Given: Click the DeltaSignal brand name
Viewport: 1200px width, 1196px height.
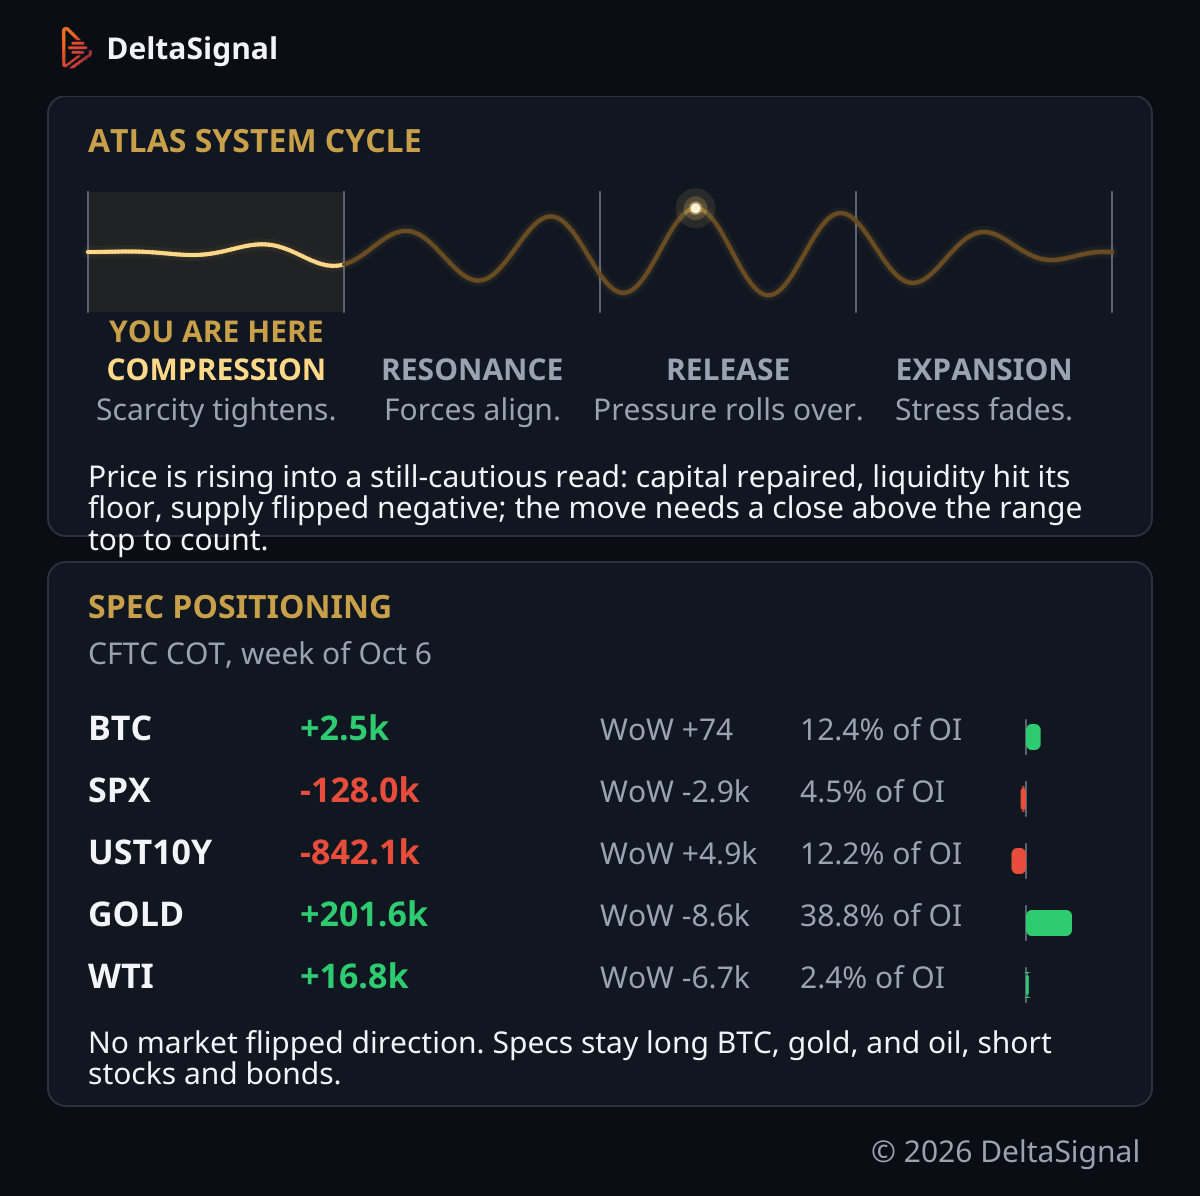Looking at the screenshot, I should (192, 48).
